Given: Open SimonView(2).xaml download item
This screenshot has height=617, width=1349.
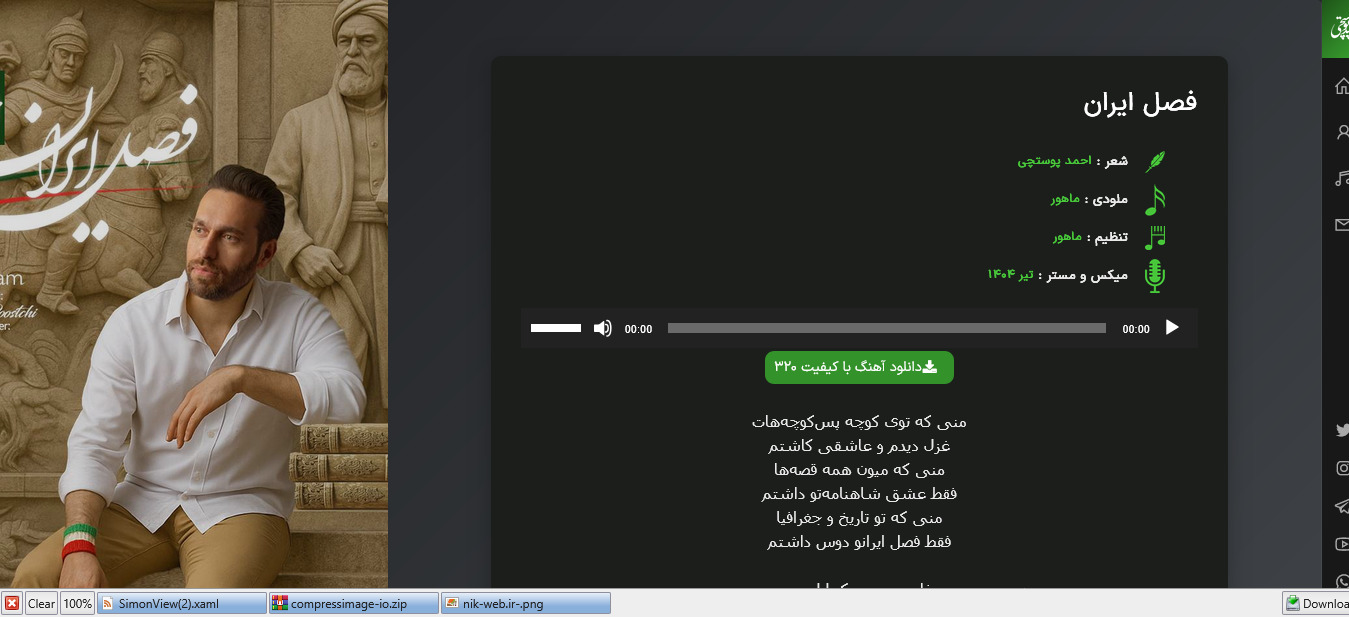Looking at the screenshot, I should [x=182, y=603].
